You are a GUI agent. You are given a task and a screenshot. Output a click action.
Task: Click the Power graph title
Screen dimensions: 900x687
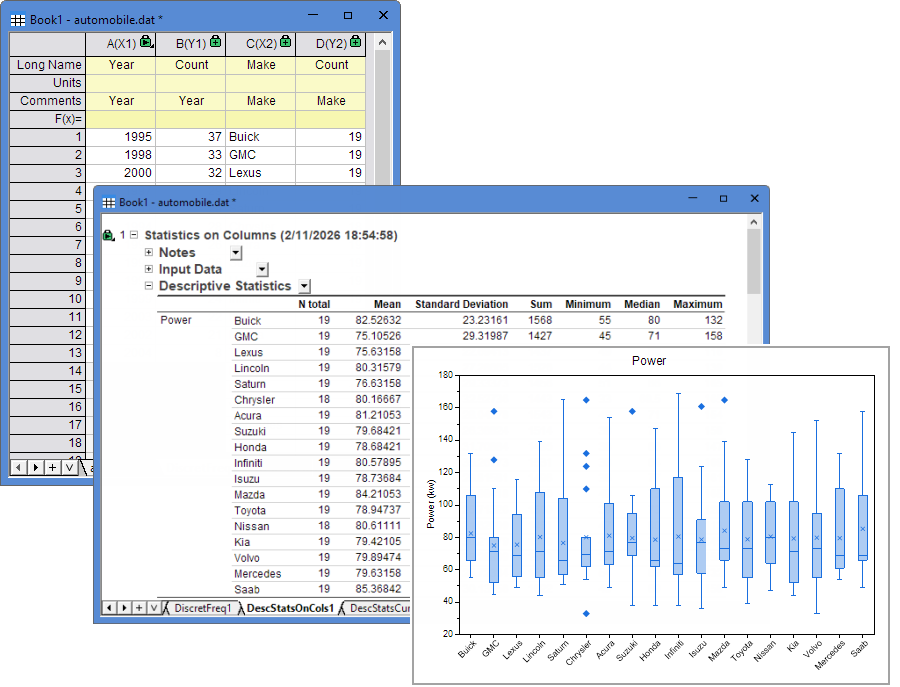[x=649, y=360]
